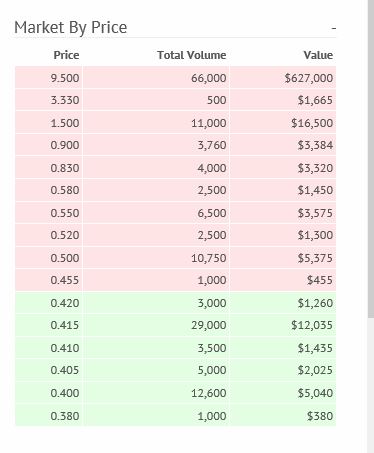Sort by the Total Volume header
Viewport: 374px width, 453px height.
pos(192,55)
